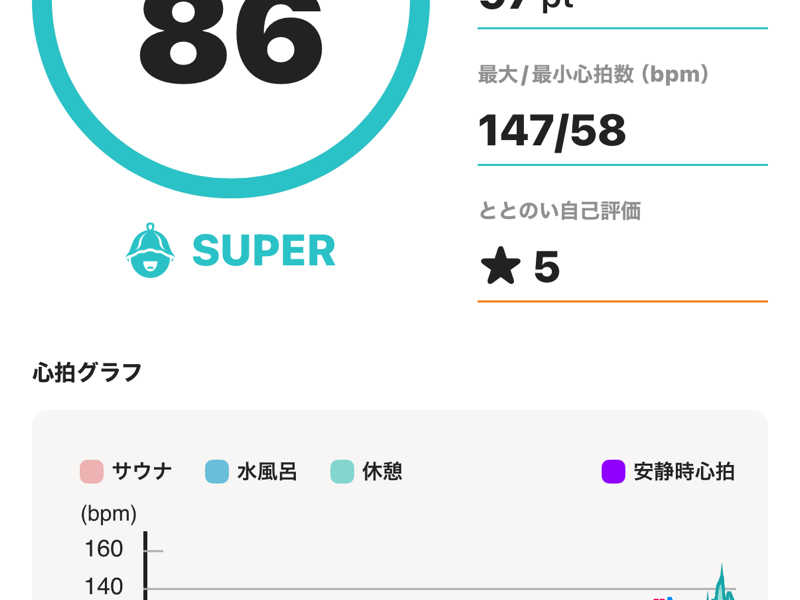
Task: Select the pink サウナ legend swatch
Action: [x=92, y=471]
